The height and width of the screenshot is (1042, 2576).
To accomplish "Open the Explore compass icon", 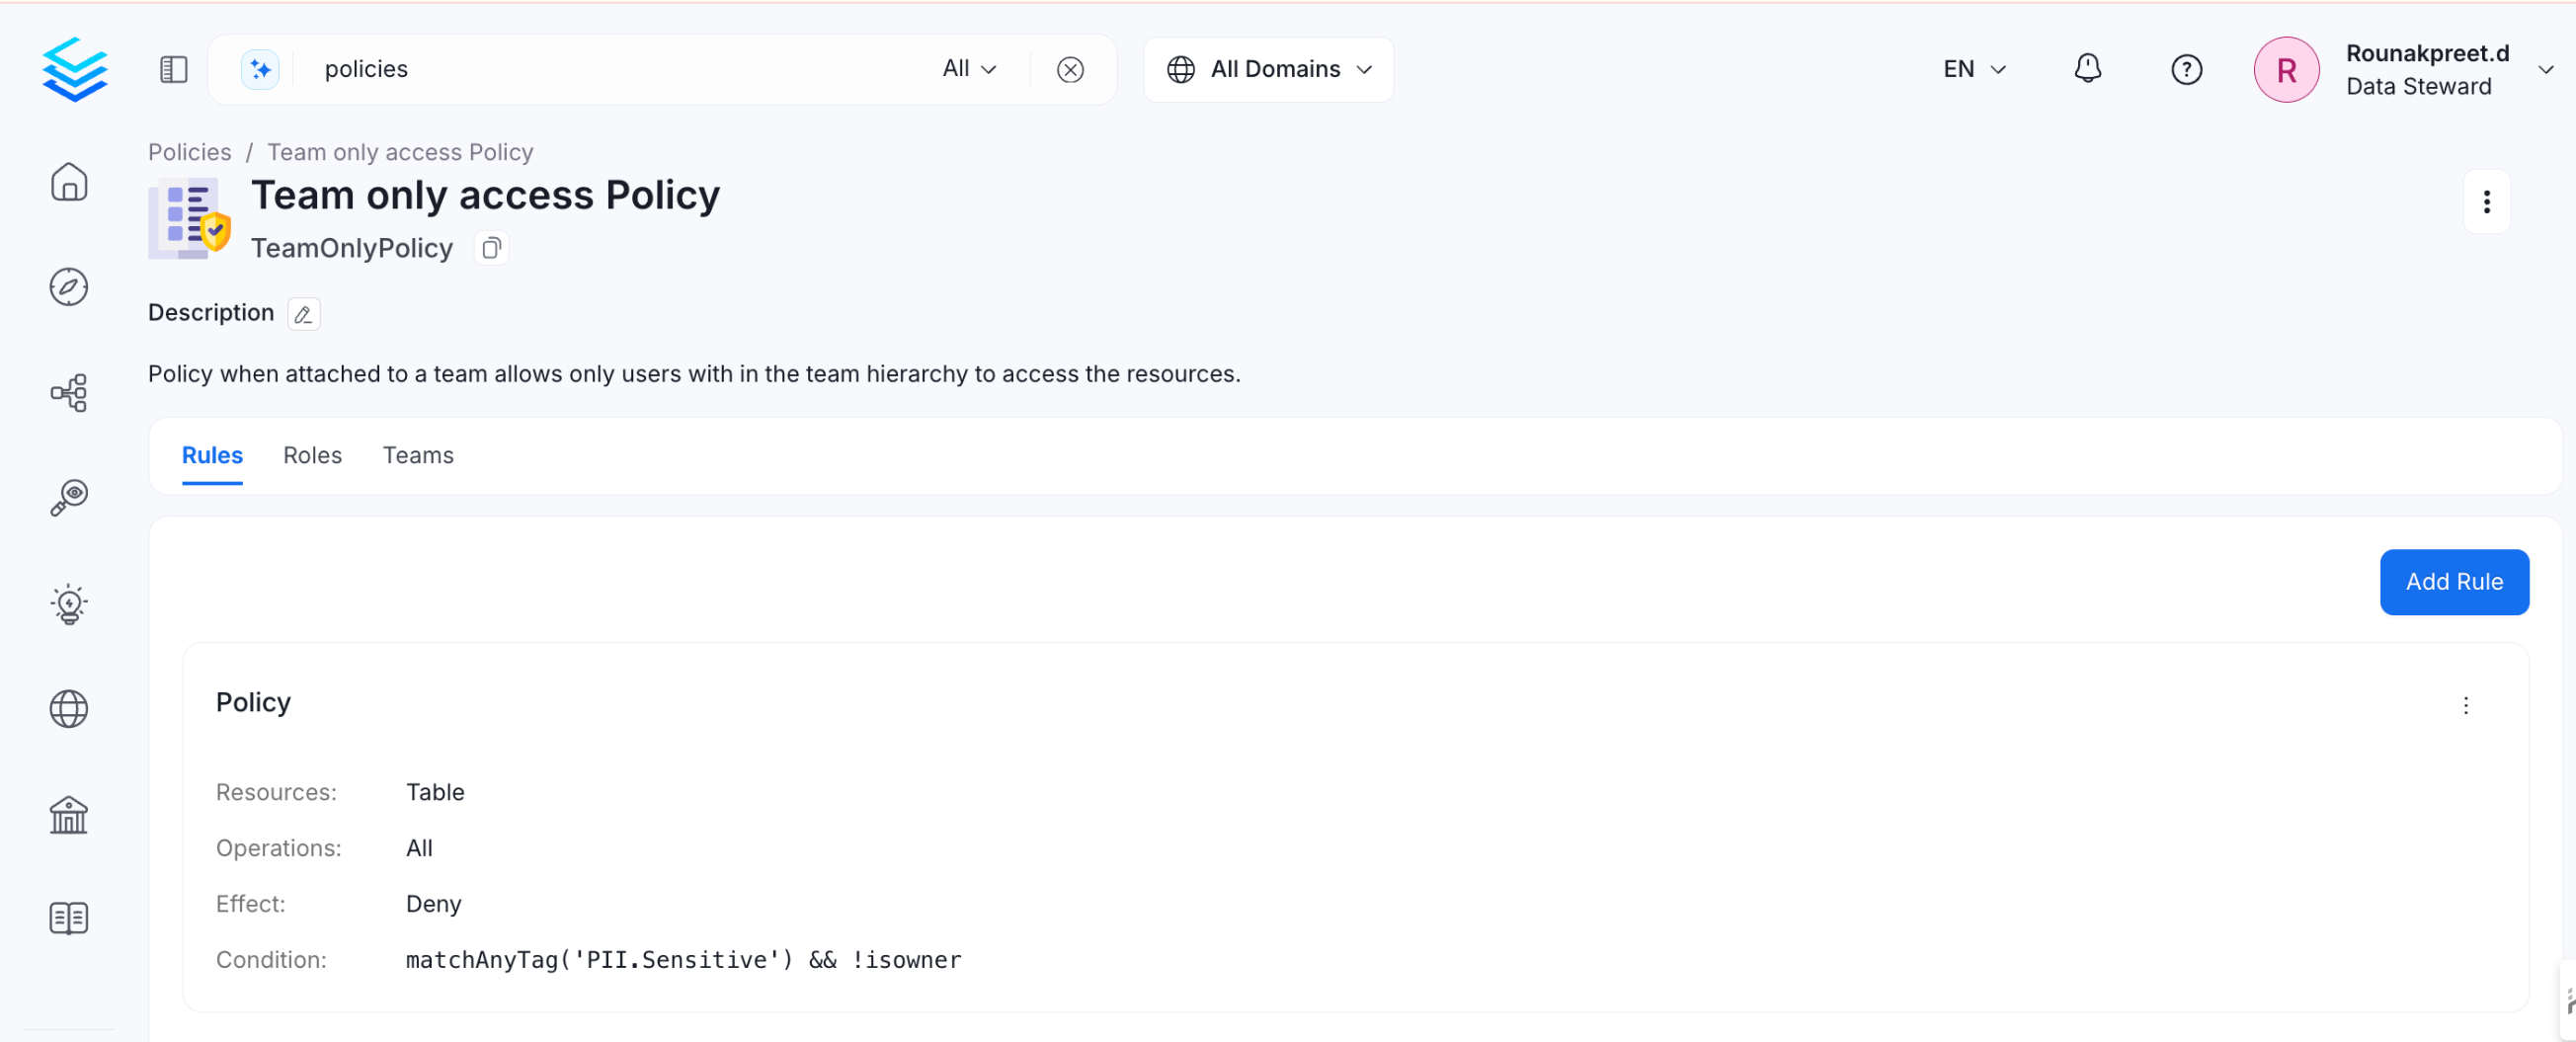I will pyautogui.click(x=69, y=287).
